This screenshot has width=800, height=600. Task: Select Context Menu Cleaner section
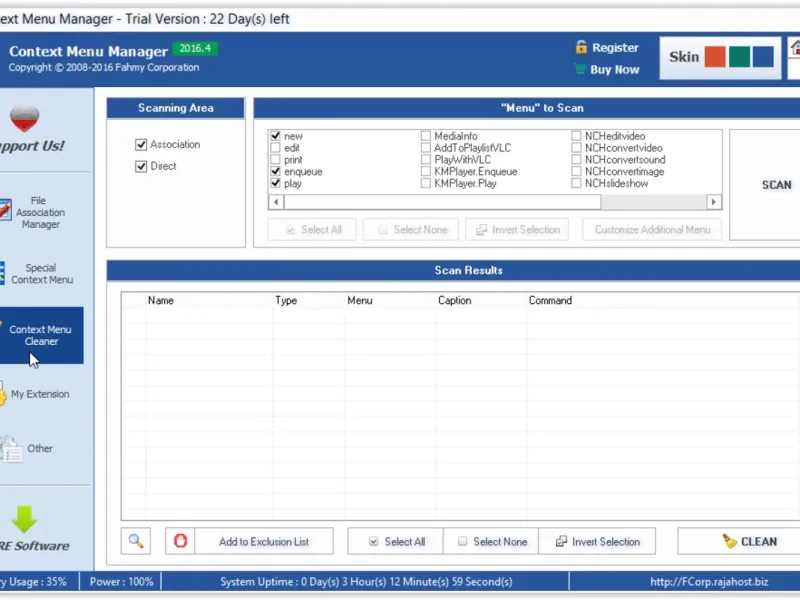pyautogui.click(x=41, y=335)
